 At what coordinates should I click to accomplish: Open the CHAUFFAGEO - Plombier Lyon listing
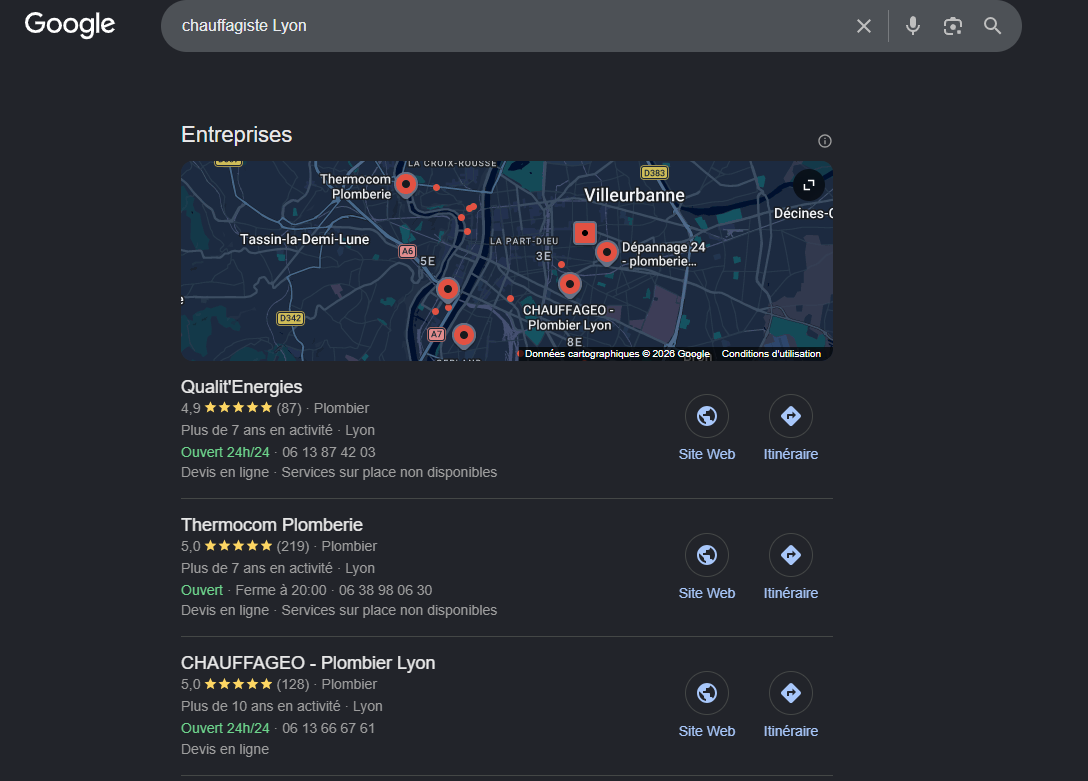(308, 663)
